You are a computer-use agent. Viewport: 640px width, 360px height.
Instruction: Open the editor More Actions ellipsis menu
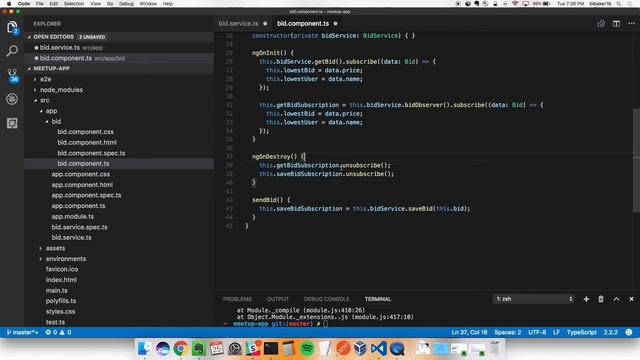click(631, 24)
